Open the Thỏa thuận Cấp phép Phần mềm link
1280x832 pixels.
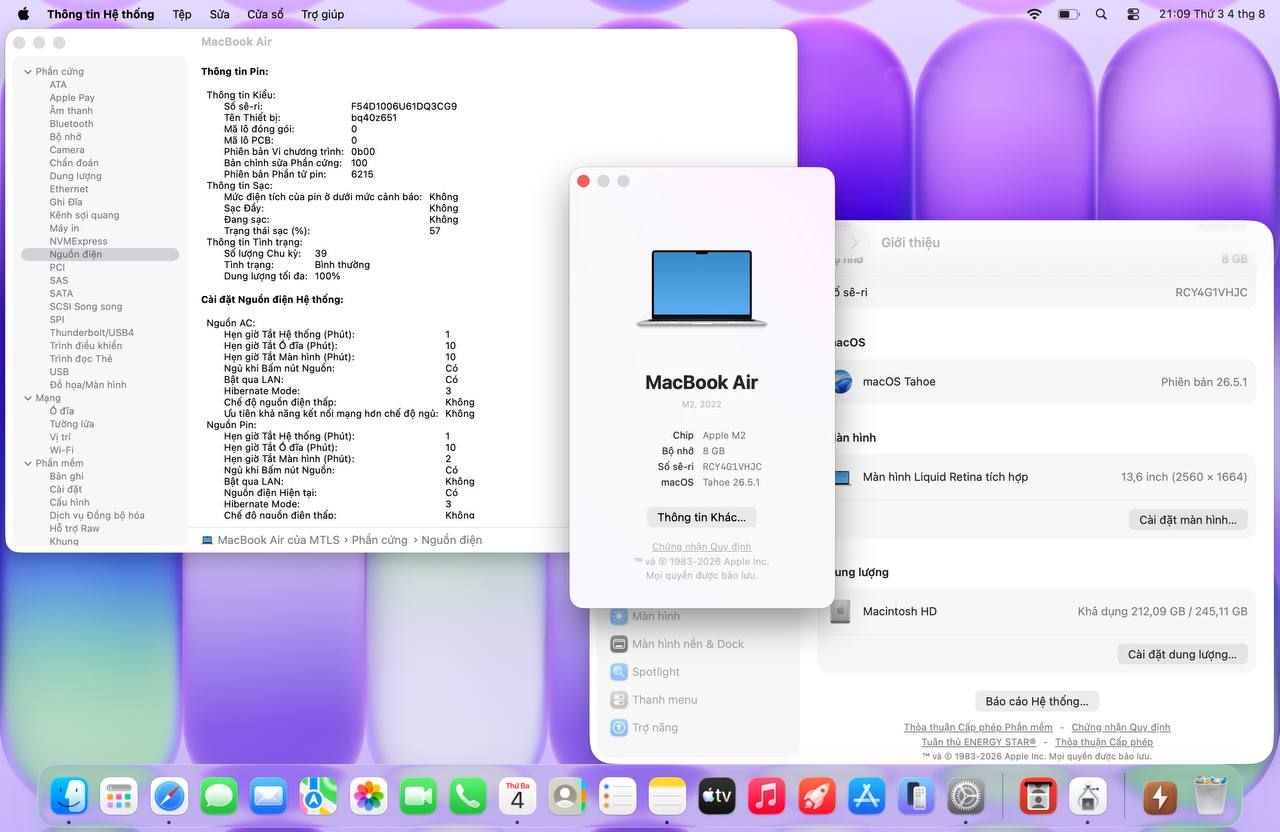coord(978,727)
